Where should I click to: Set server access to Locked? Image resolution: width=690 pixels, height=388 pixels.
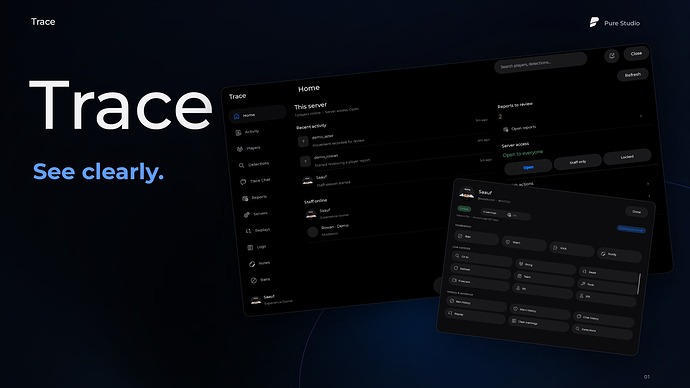(x=627, y=157)
